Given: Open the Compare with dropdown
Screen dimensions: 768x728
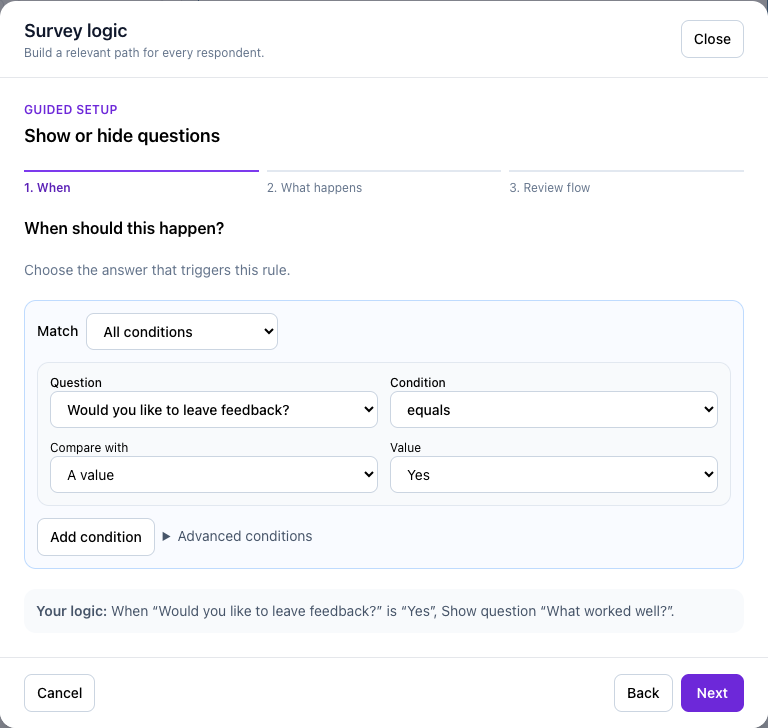Looking at the screenshot, I should pos(214,475).
